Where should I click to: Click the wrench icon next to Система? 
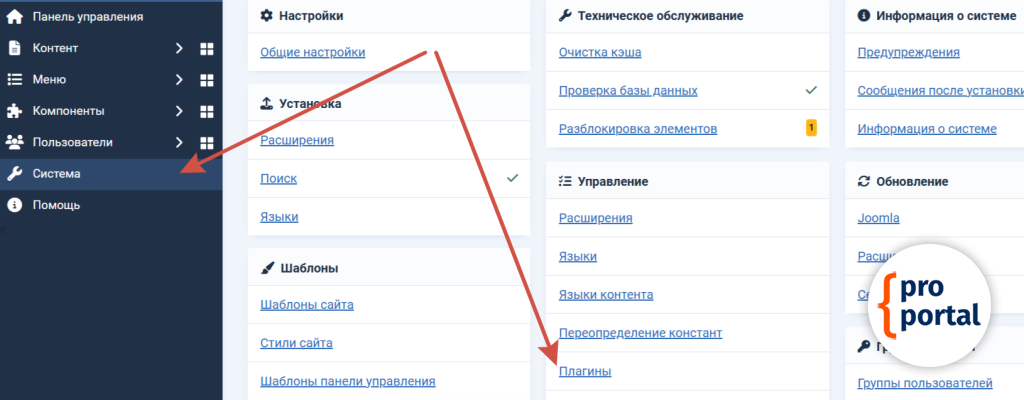[15, 173]
